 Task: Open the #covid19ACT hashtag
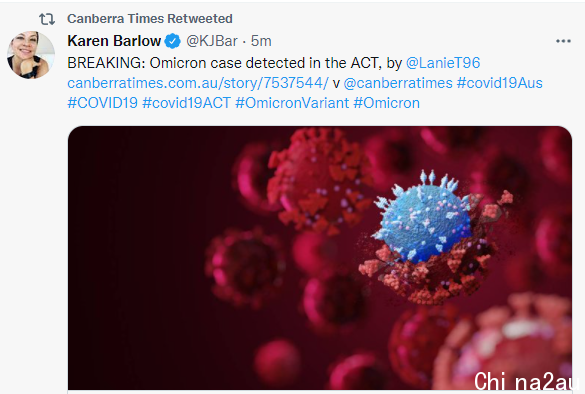point(187,103)
